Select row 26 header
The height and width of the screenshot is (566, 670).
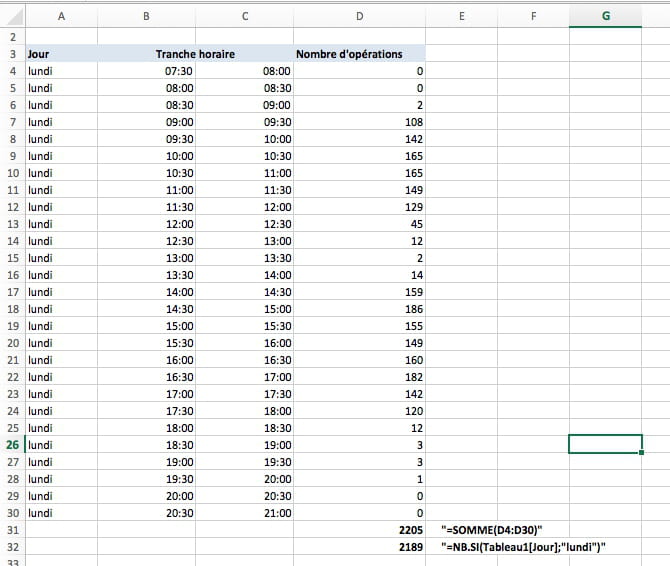click(12, 444)
